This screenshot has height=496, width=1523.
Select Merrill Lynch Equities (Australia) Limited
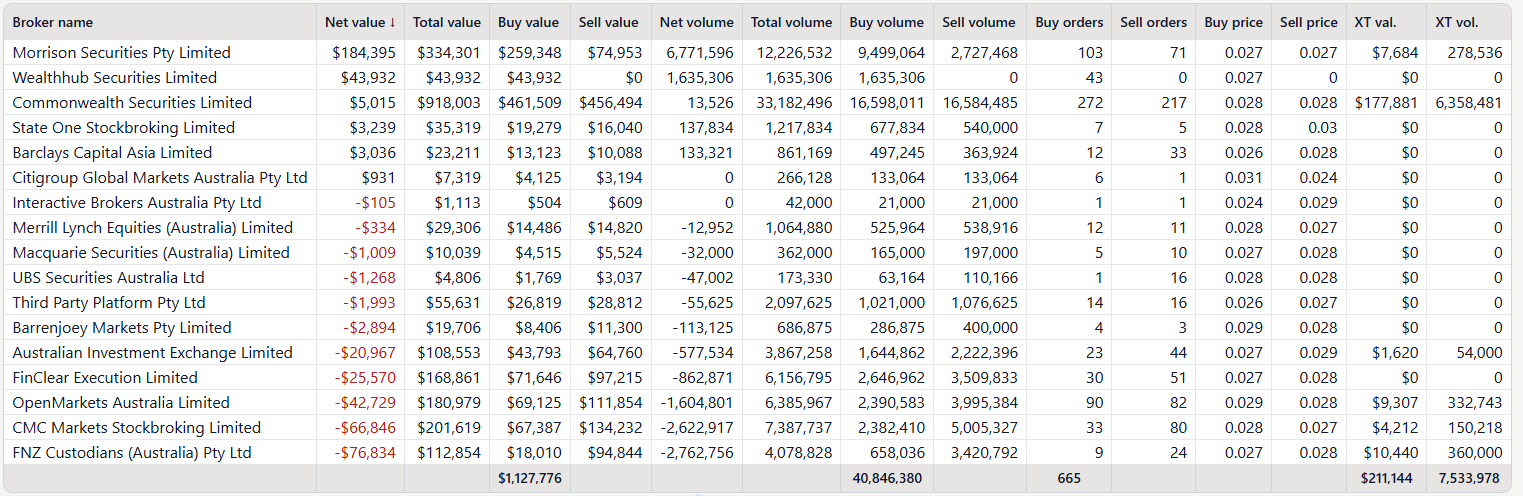152,227
